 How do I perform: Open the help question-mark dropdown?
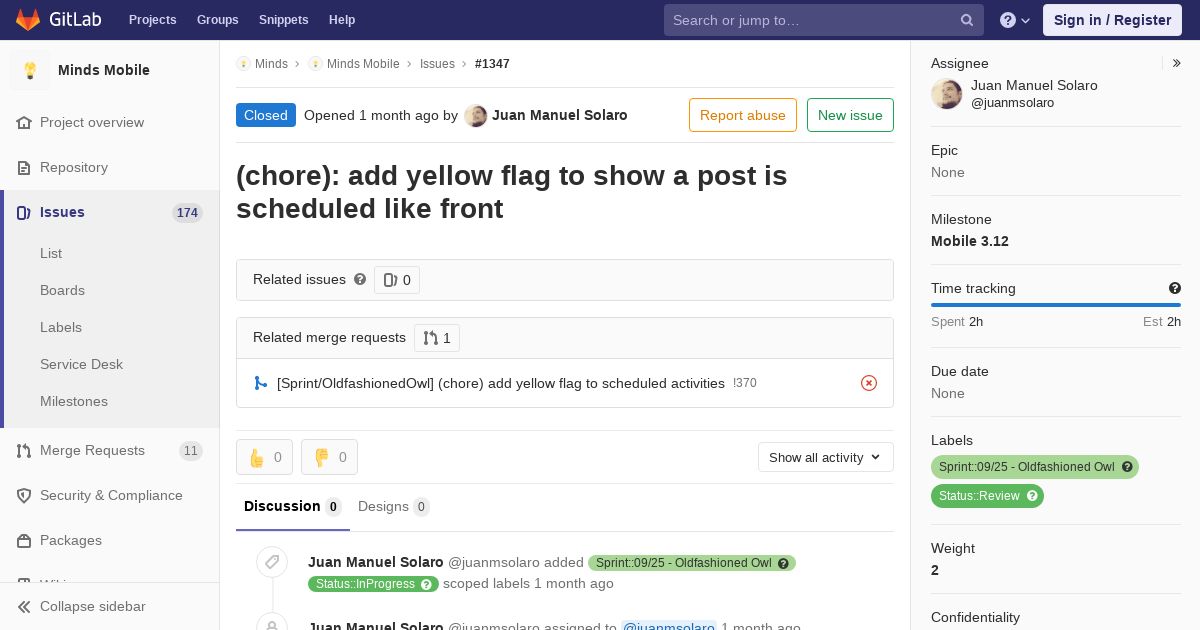pos(1015,20)
